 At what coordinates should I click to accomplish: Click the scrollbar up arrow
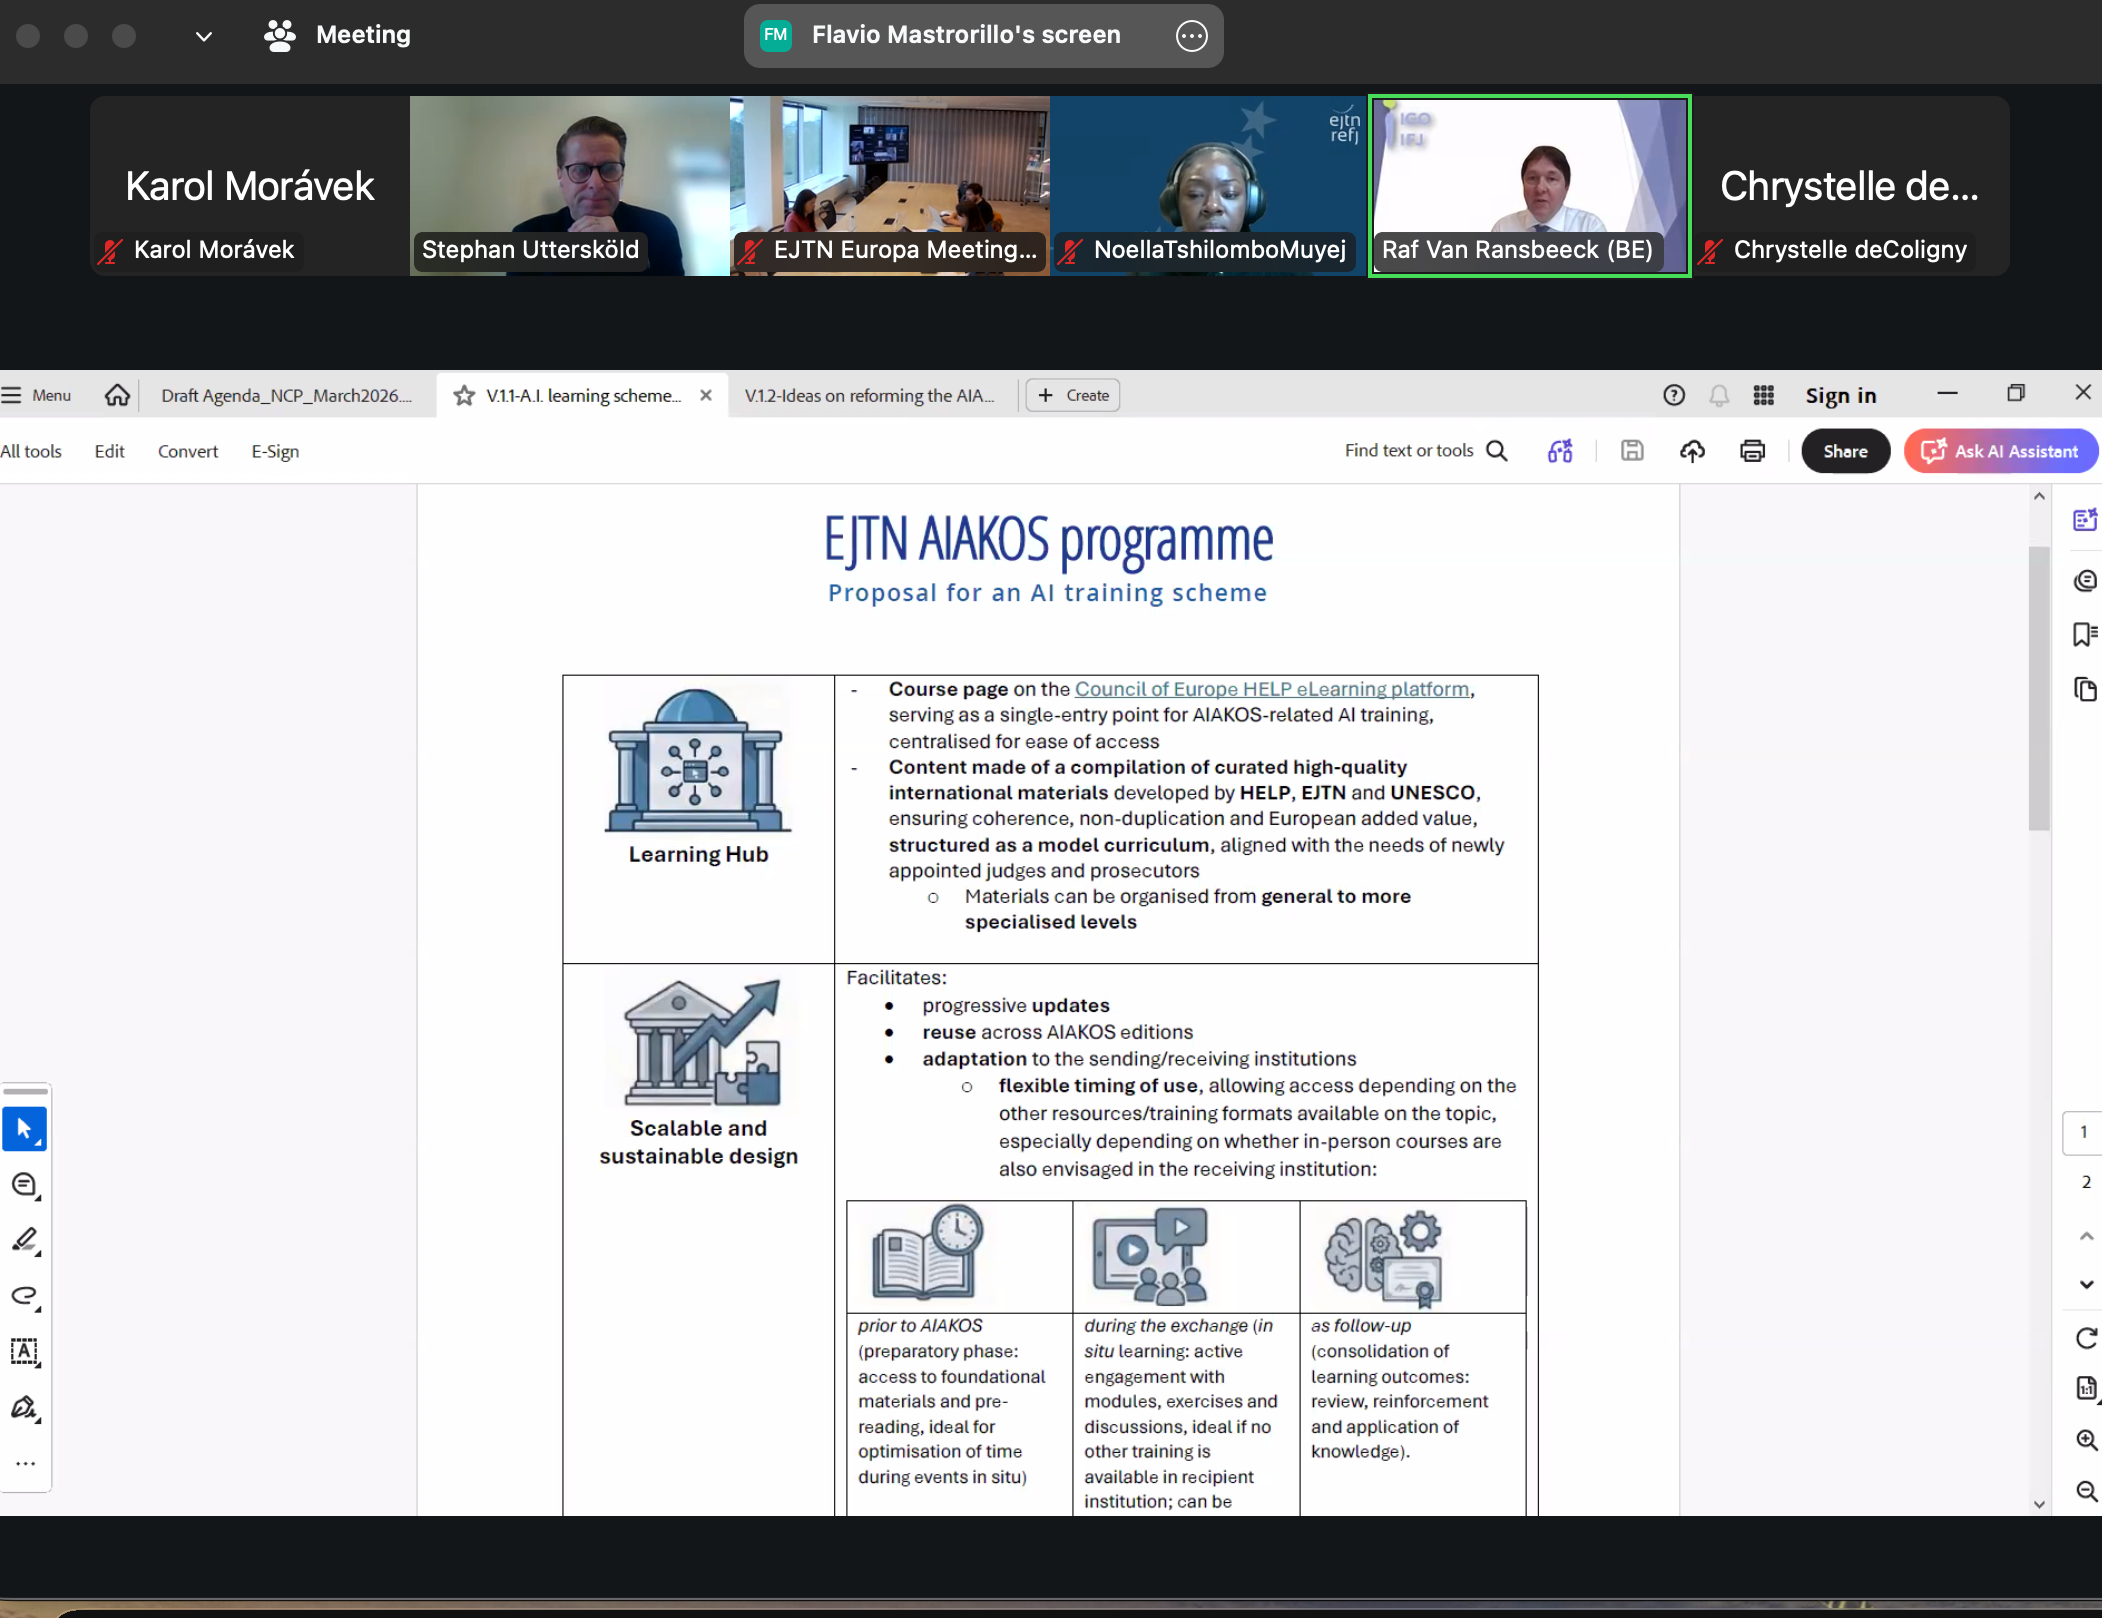coord(2039,496)
